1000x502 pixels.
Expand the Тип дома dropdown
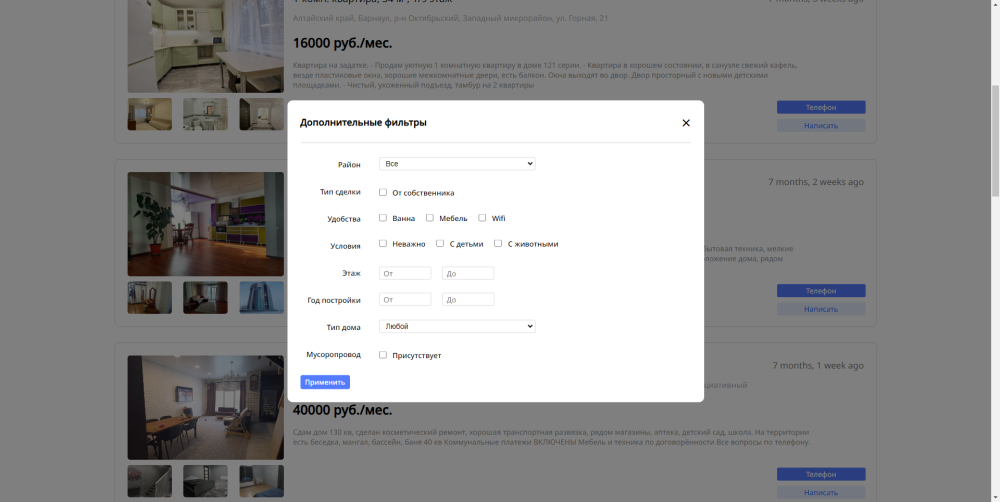tap(457, 326)
